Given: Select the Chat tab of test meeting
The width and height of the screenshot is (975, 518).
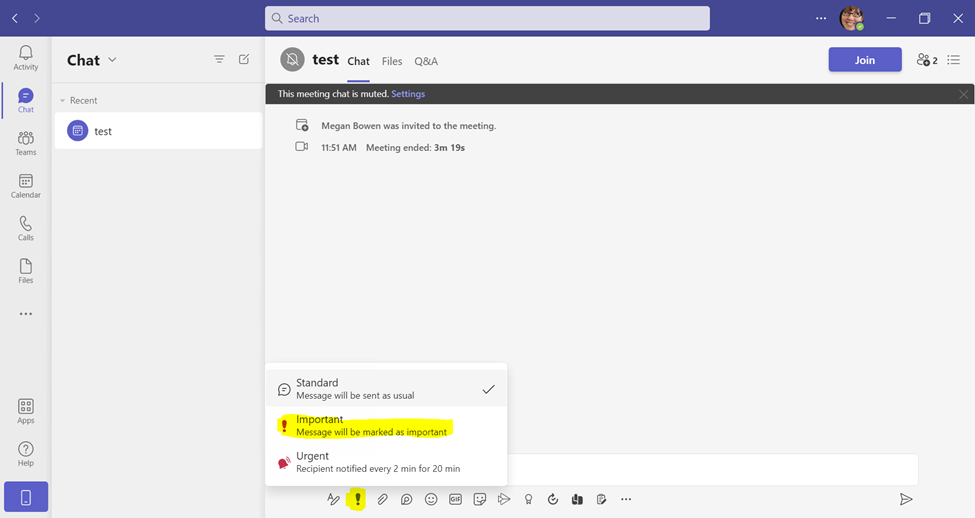Looking at the screenshot, I should point(358,61).
